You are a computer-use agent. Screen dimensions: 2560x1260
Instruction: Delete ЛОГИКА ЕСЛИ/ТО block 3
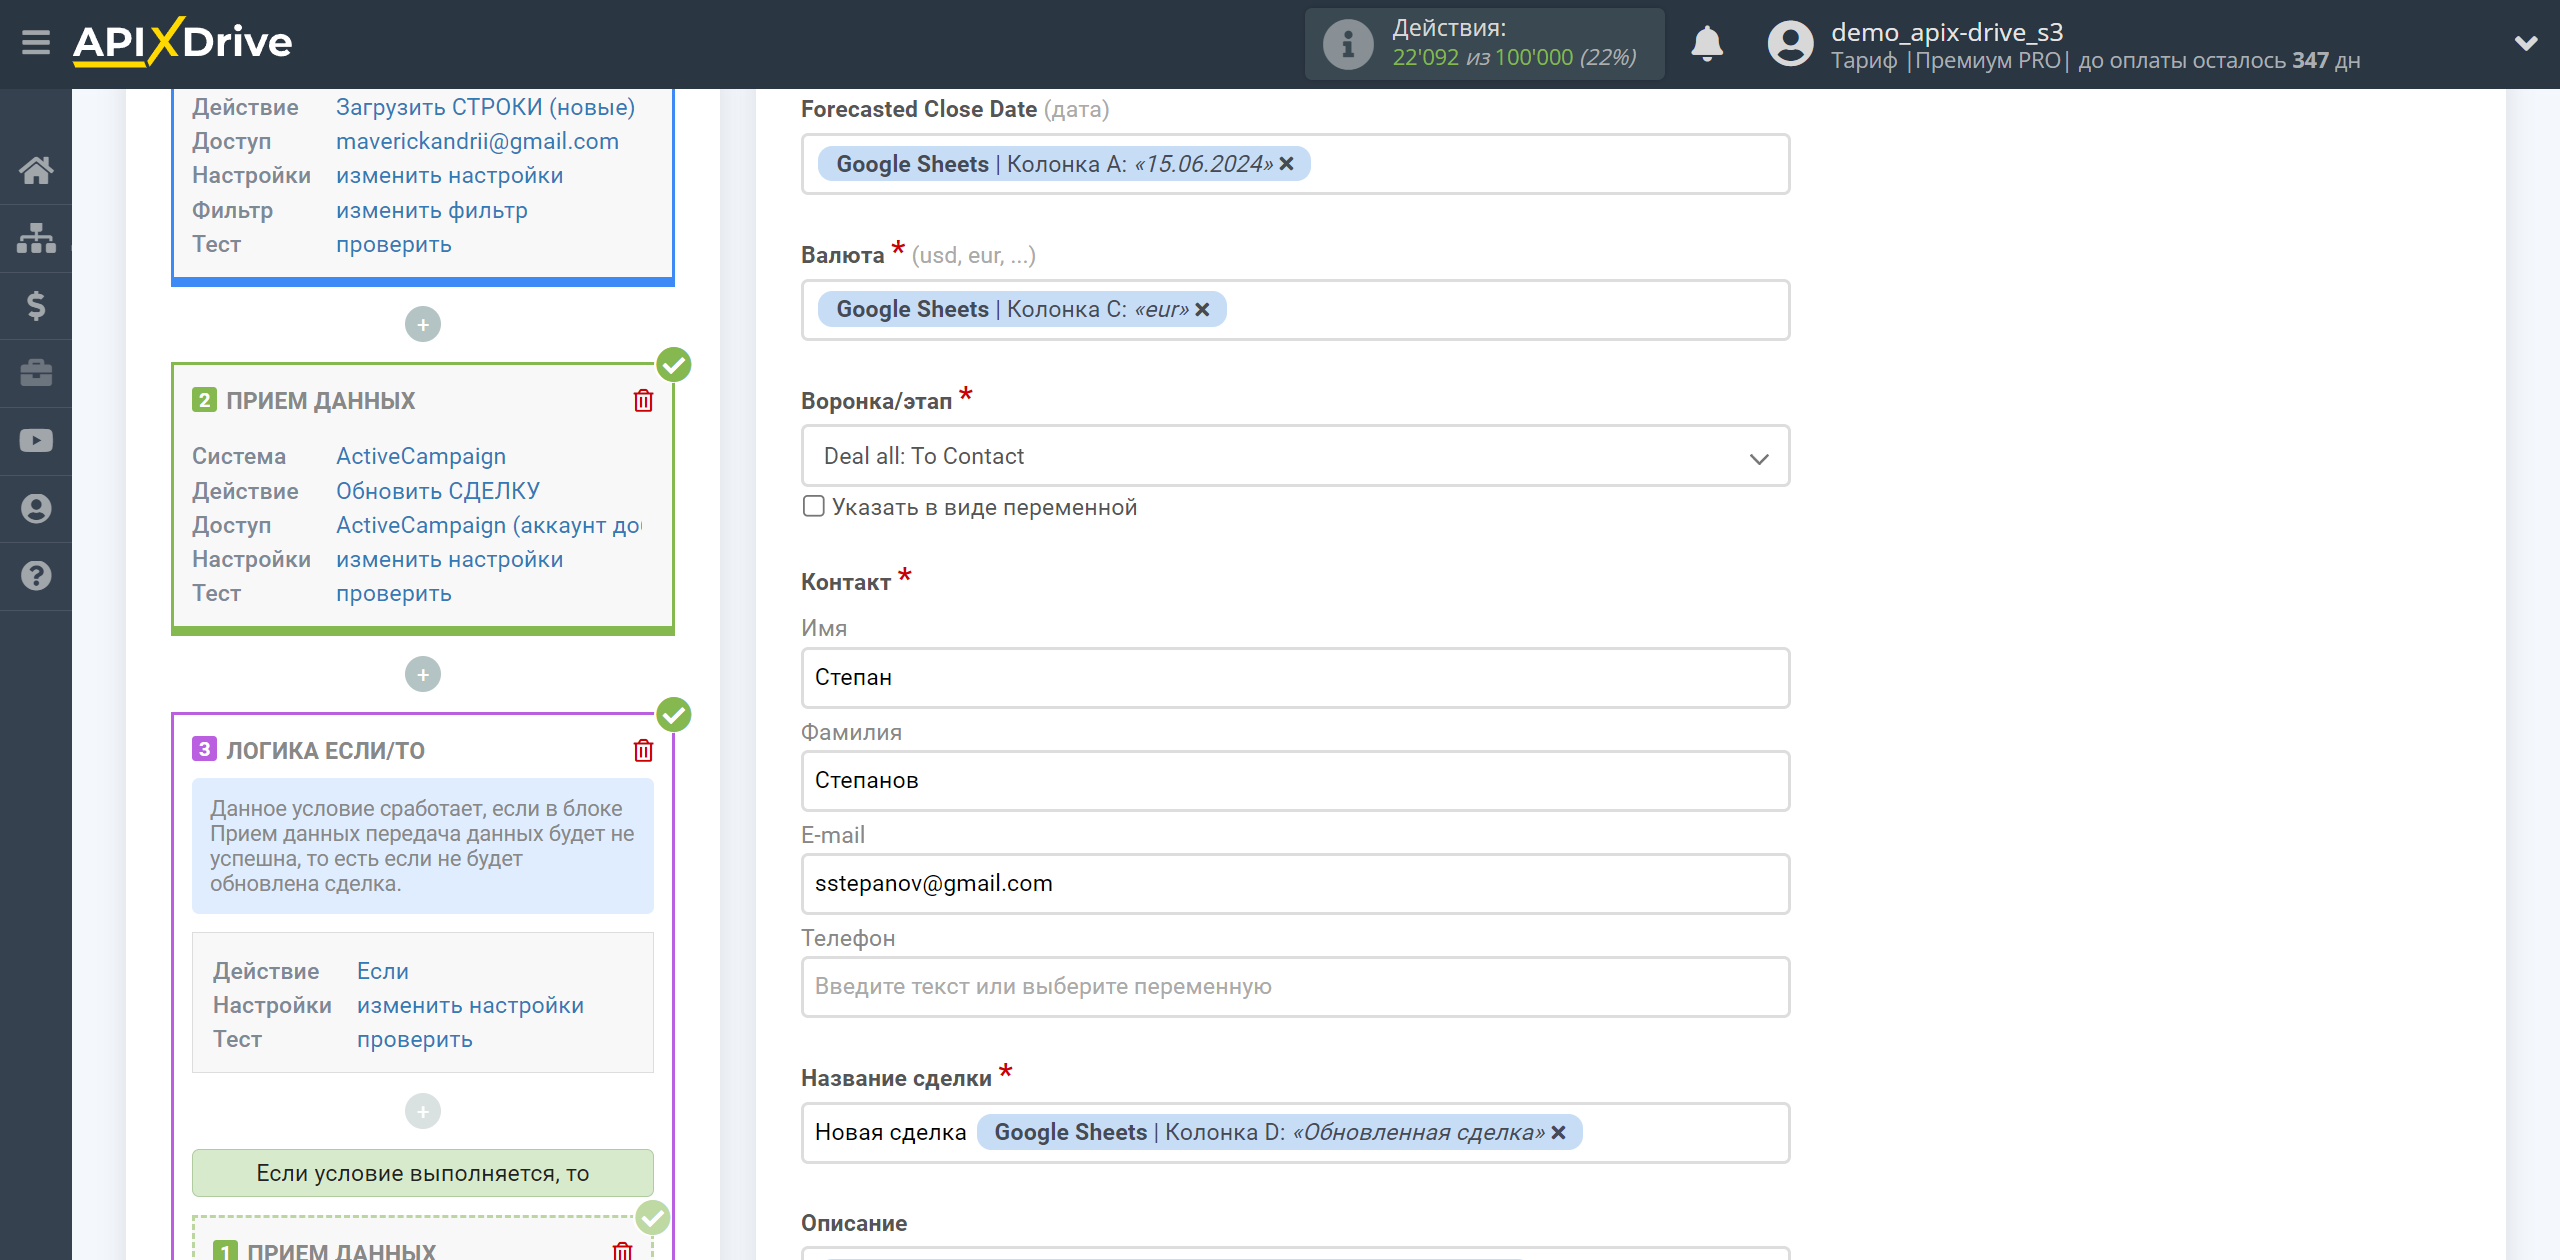(x=643, y=751)
